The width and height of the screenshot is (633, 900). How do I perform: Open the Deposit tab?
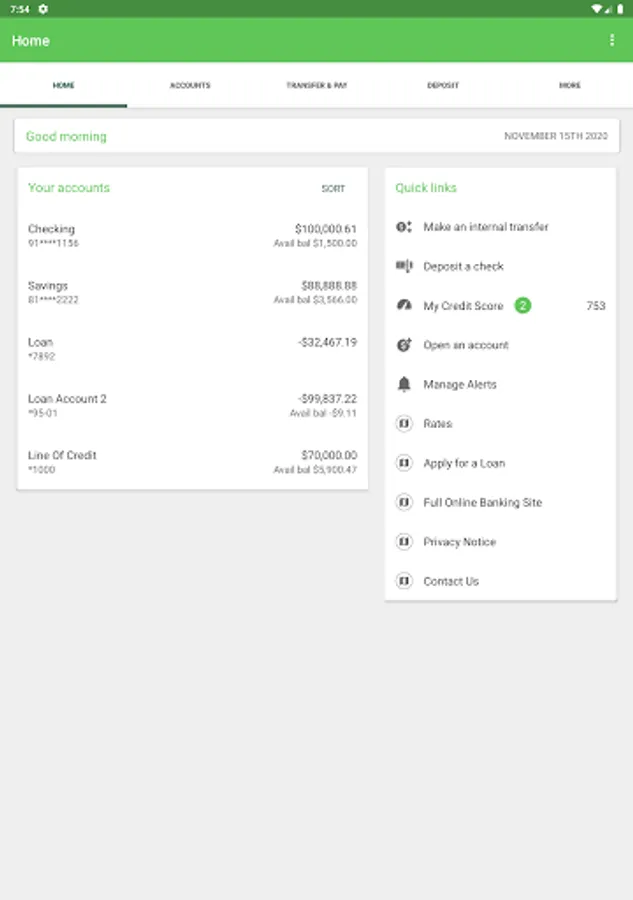tap(443, 85)
